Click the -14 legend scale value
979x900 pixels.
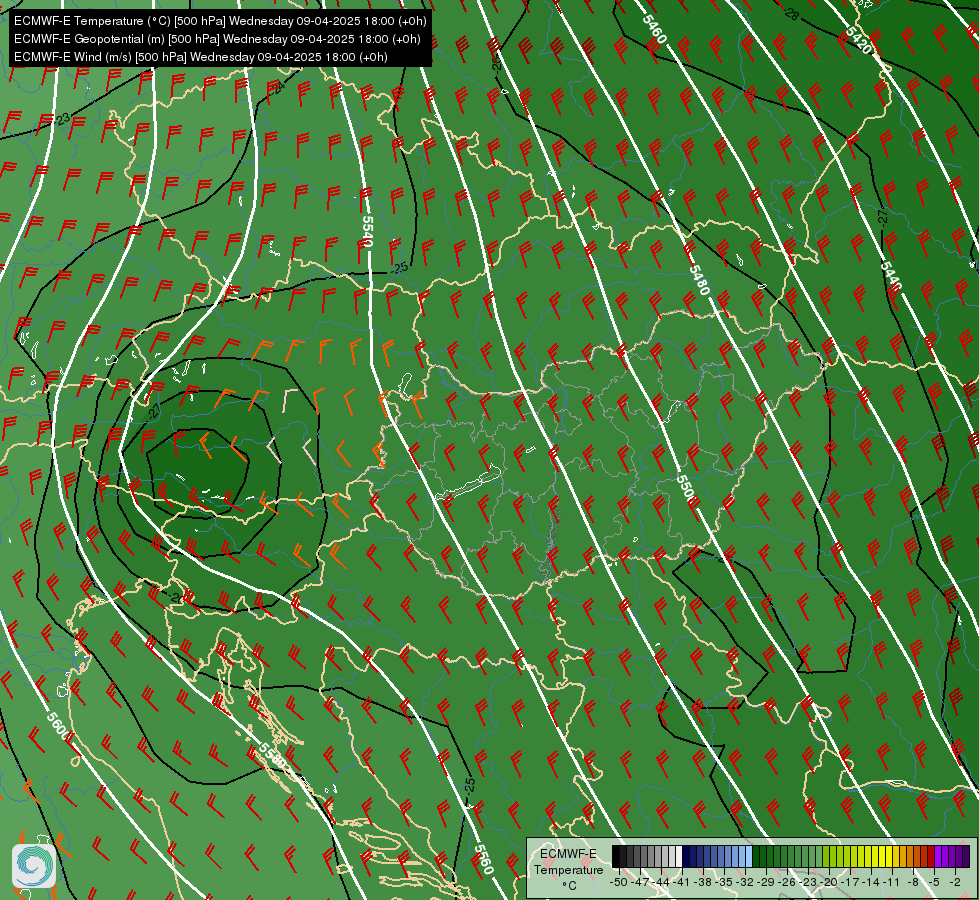[871, 882]
